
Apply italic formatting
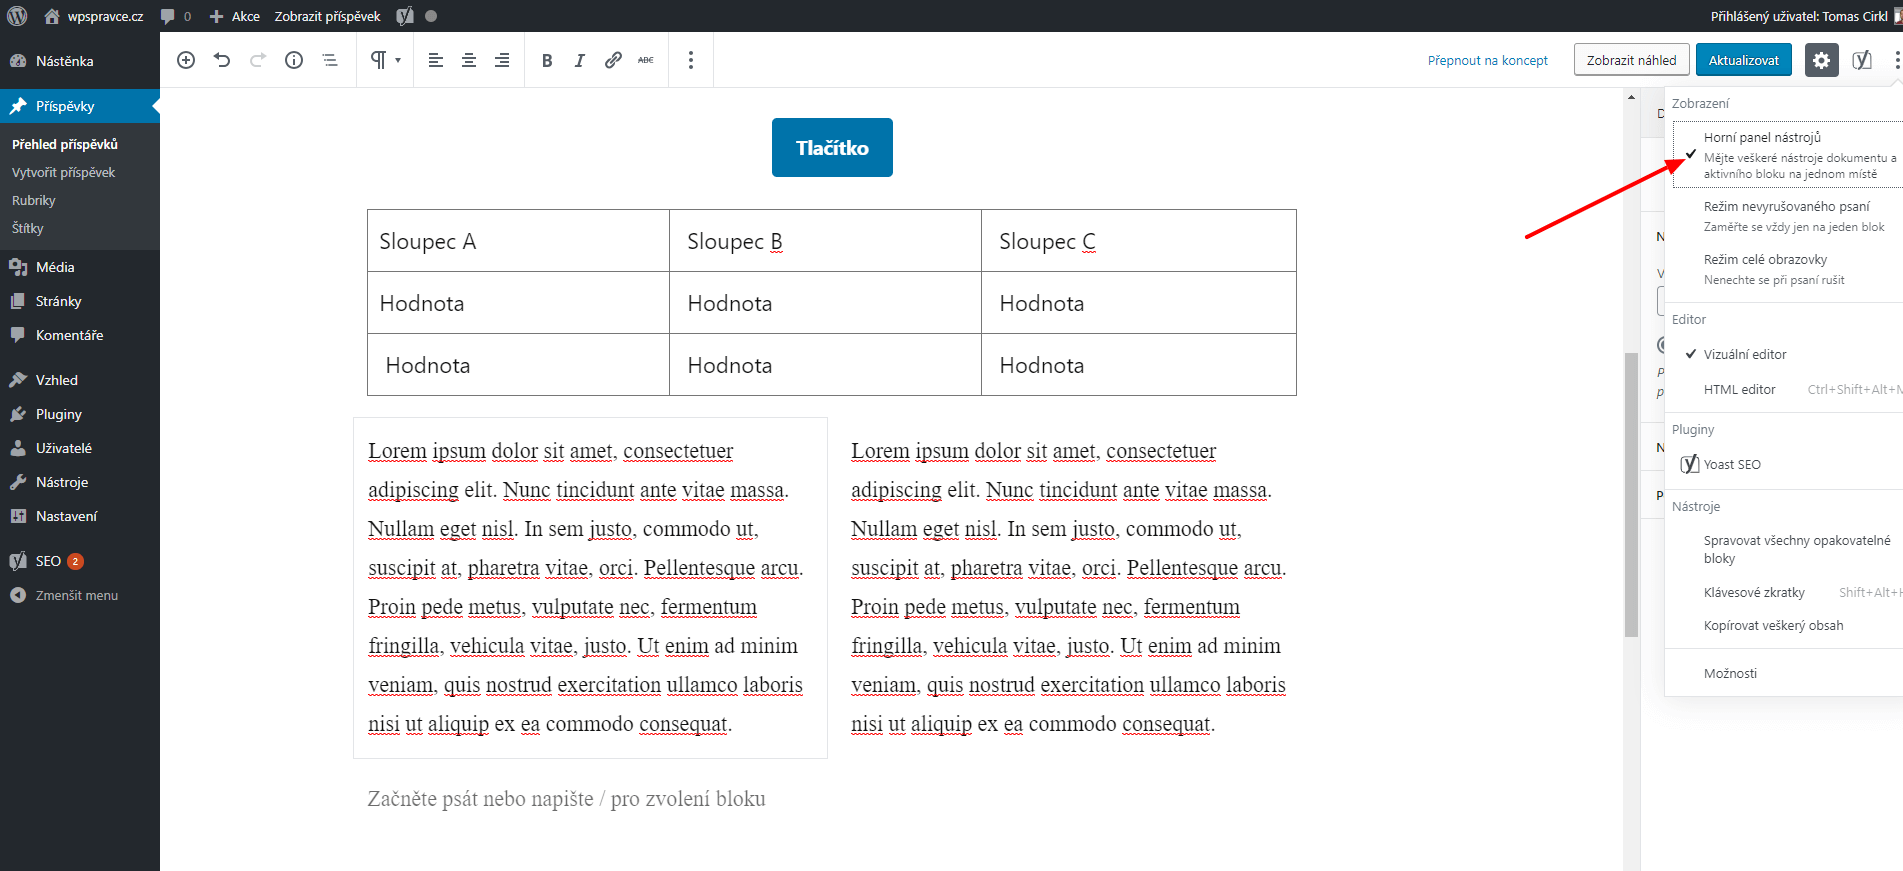pyautogui.click(x=580, y=60)
